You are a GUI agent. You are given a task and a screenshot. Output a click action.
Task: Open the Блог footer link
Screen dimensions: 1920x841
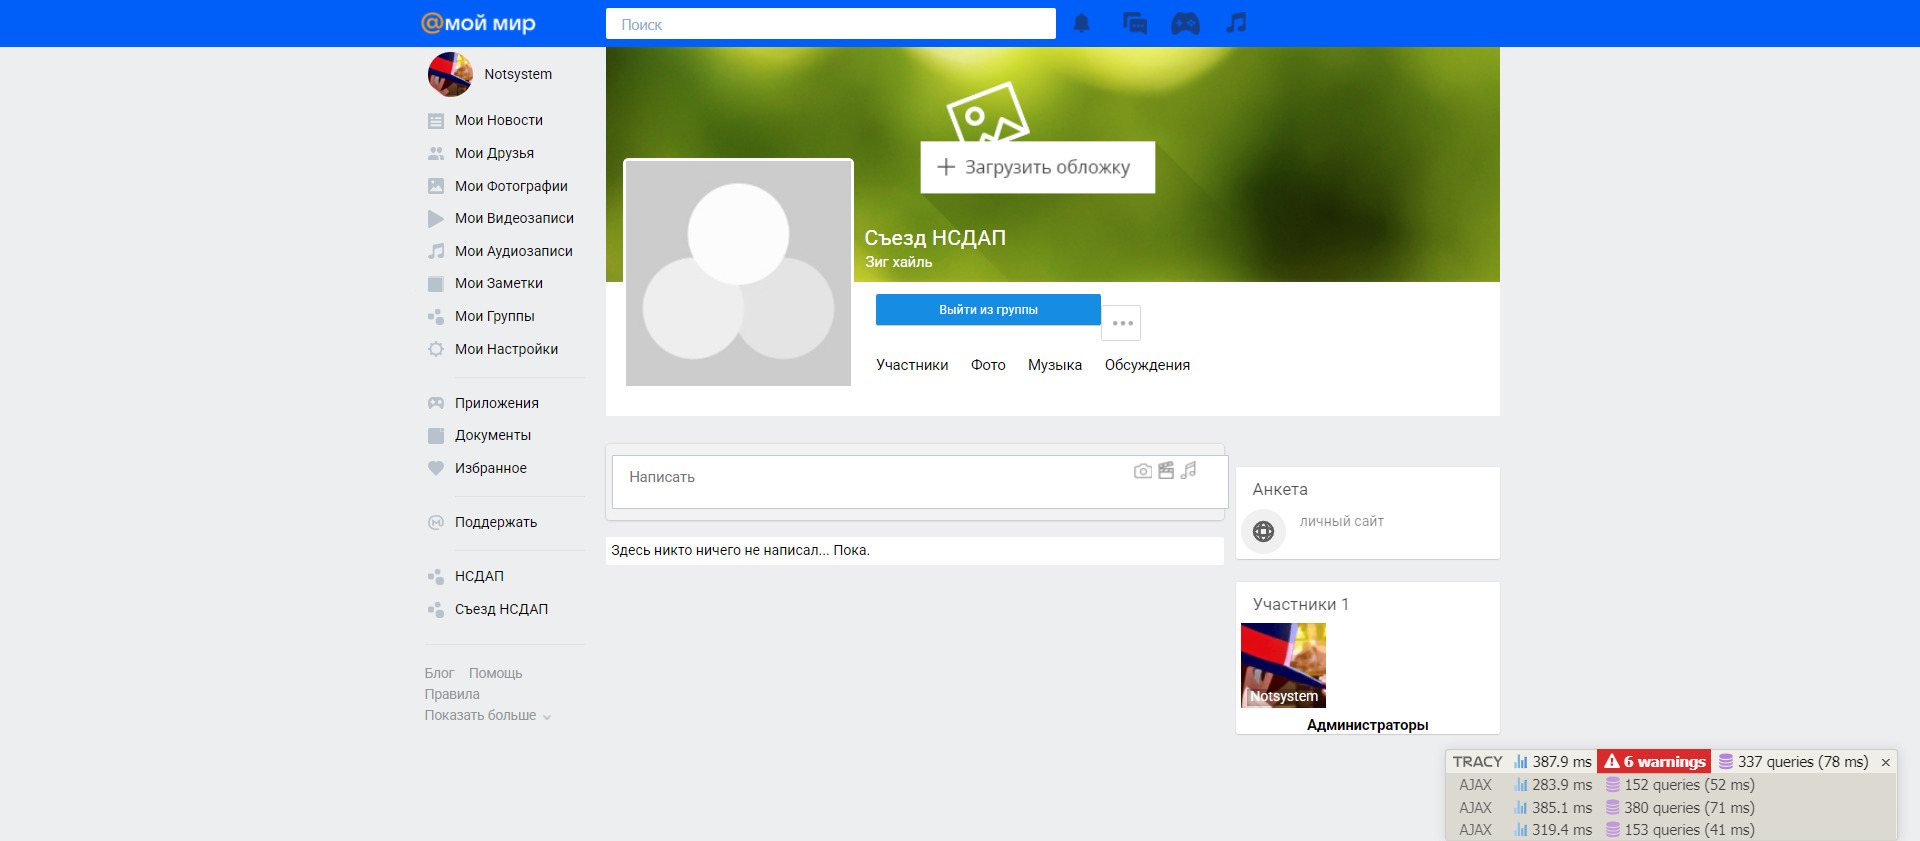439,673
